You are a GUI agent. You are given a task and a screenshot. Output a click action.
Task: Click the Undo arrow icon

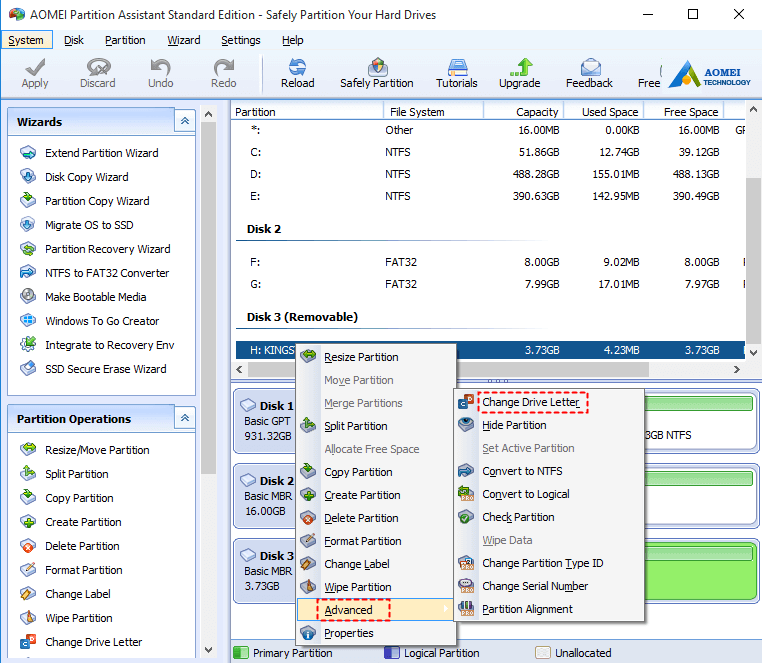(161, 67)
